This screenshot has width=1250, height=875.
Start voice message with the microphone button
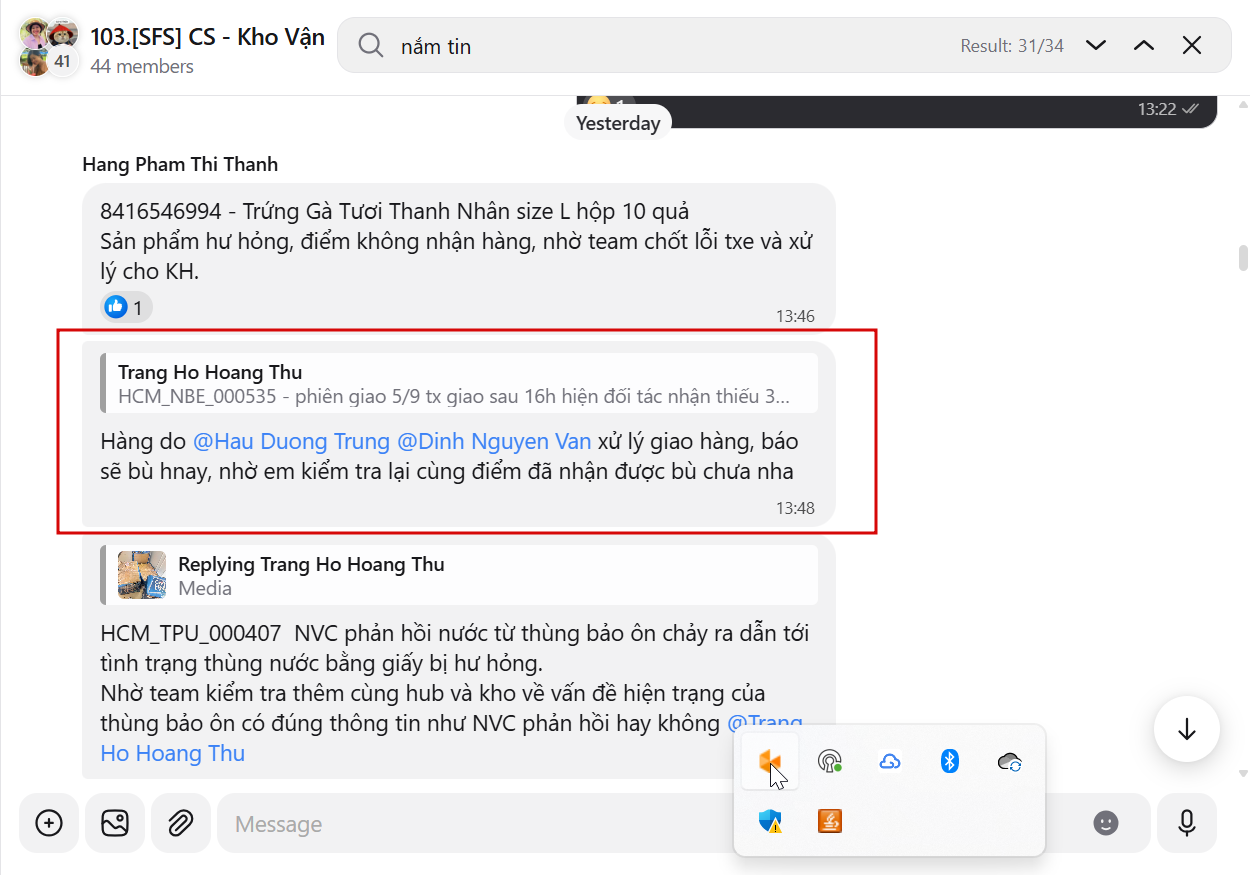(1187, 823)
